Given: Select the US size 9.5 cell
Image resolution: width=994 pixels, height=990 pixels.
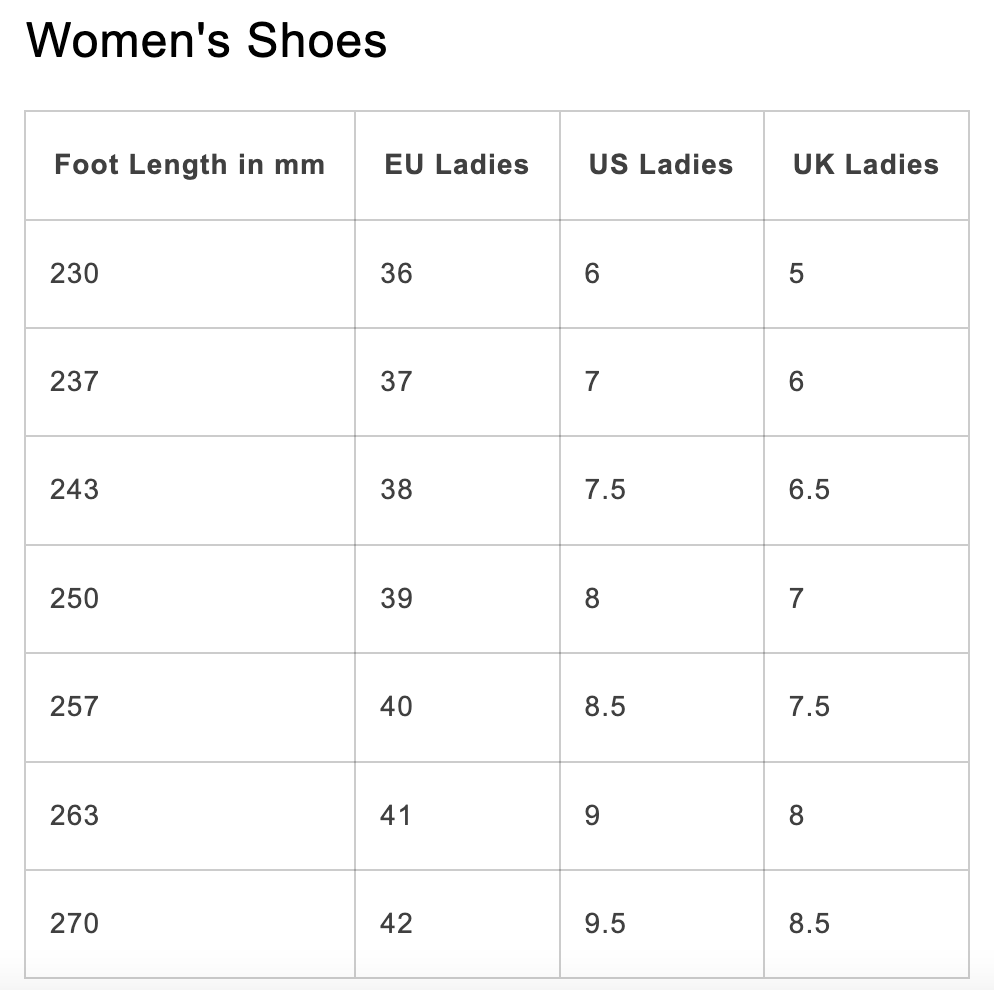Looking at the screenshot, I should click(x=662, y=923).
